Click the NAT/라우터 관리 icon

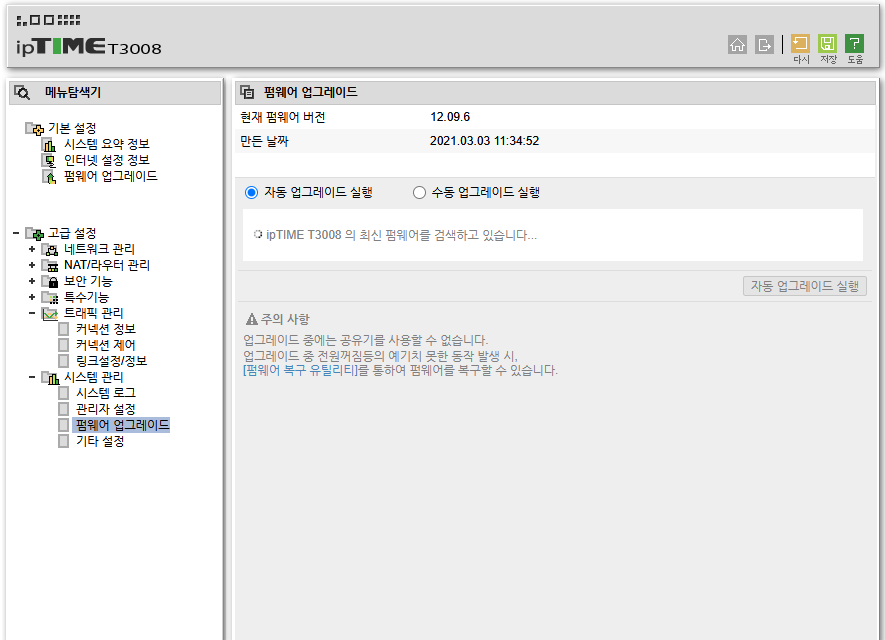[x=50, y=265]
